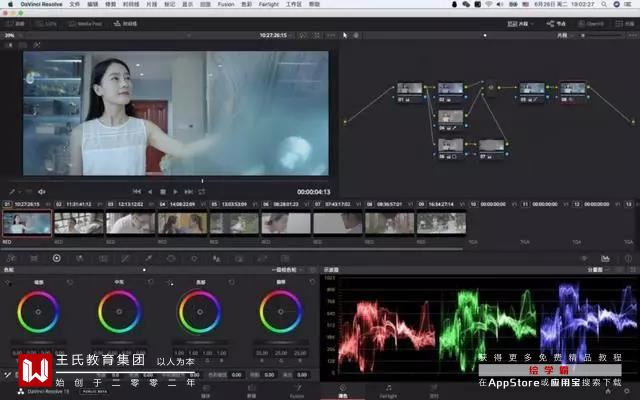Viewport: 640px width, 400px height.
Task: Toggle the OpenFX panel button
Action: pyautogui.click(x=591, y=24)
